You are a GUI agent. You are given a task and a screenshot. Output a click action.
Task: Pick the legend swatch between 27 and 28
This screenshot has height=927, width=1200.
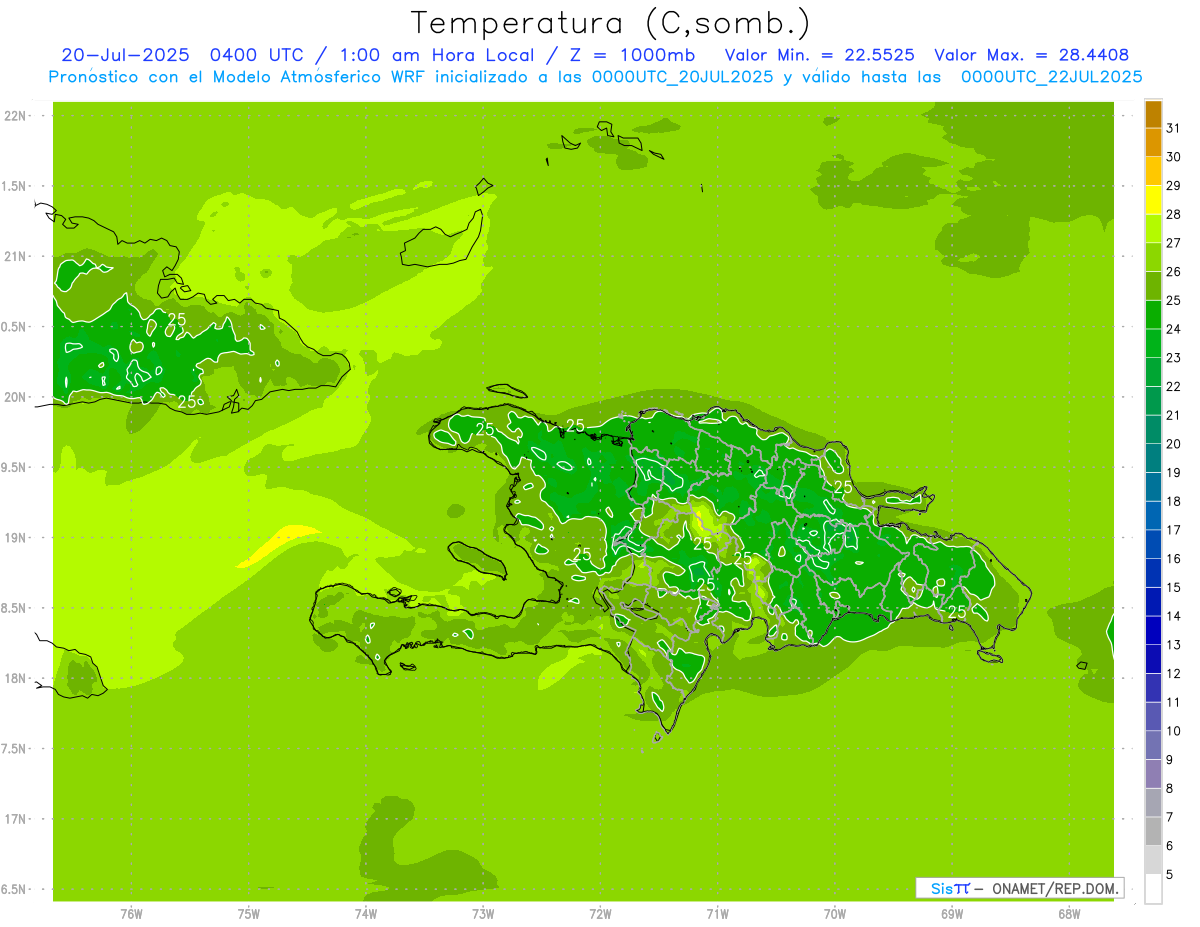click(x=1153, y=228)
